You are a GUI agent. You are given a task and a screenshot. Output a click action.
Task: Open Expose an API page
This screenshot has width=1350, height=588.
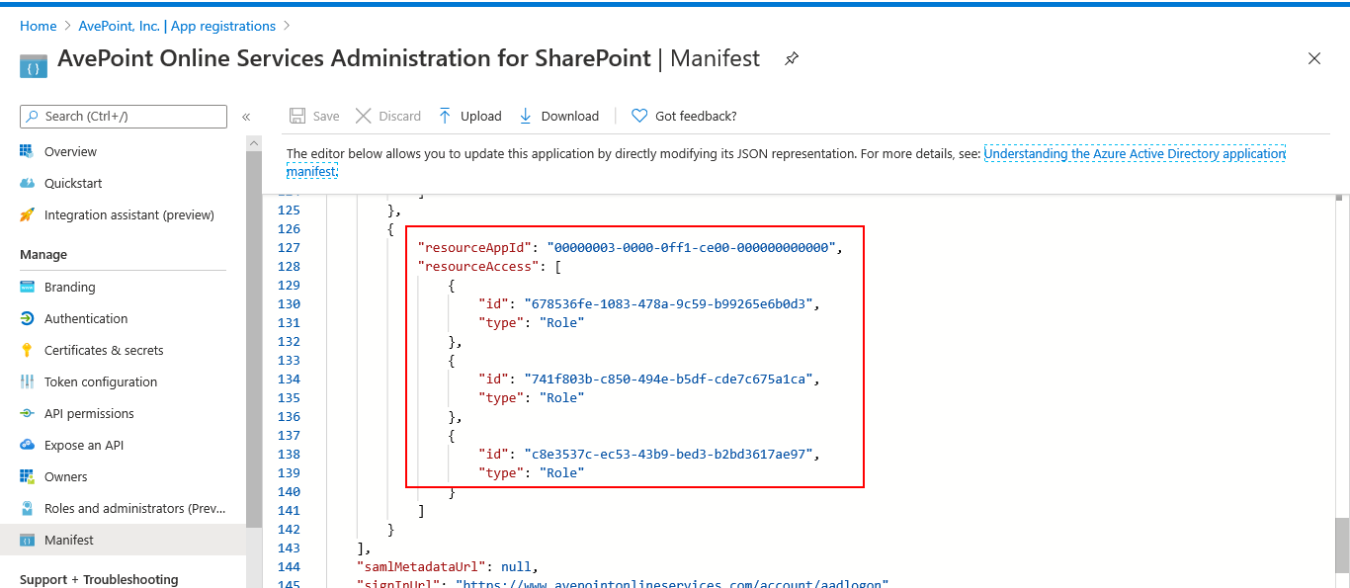coord(84,445)
